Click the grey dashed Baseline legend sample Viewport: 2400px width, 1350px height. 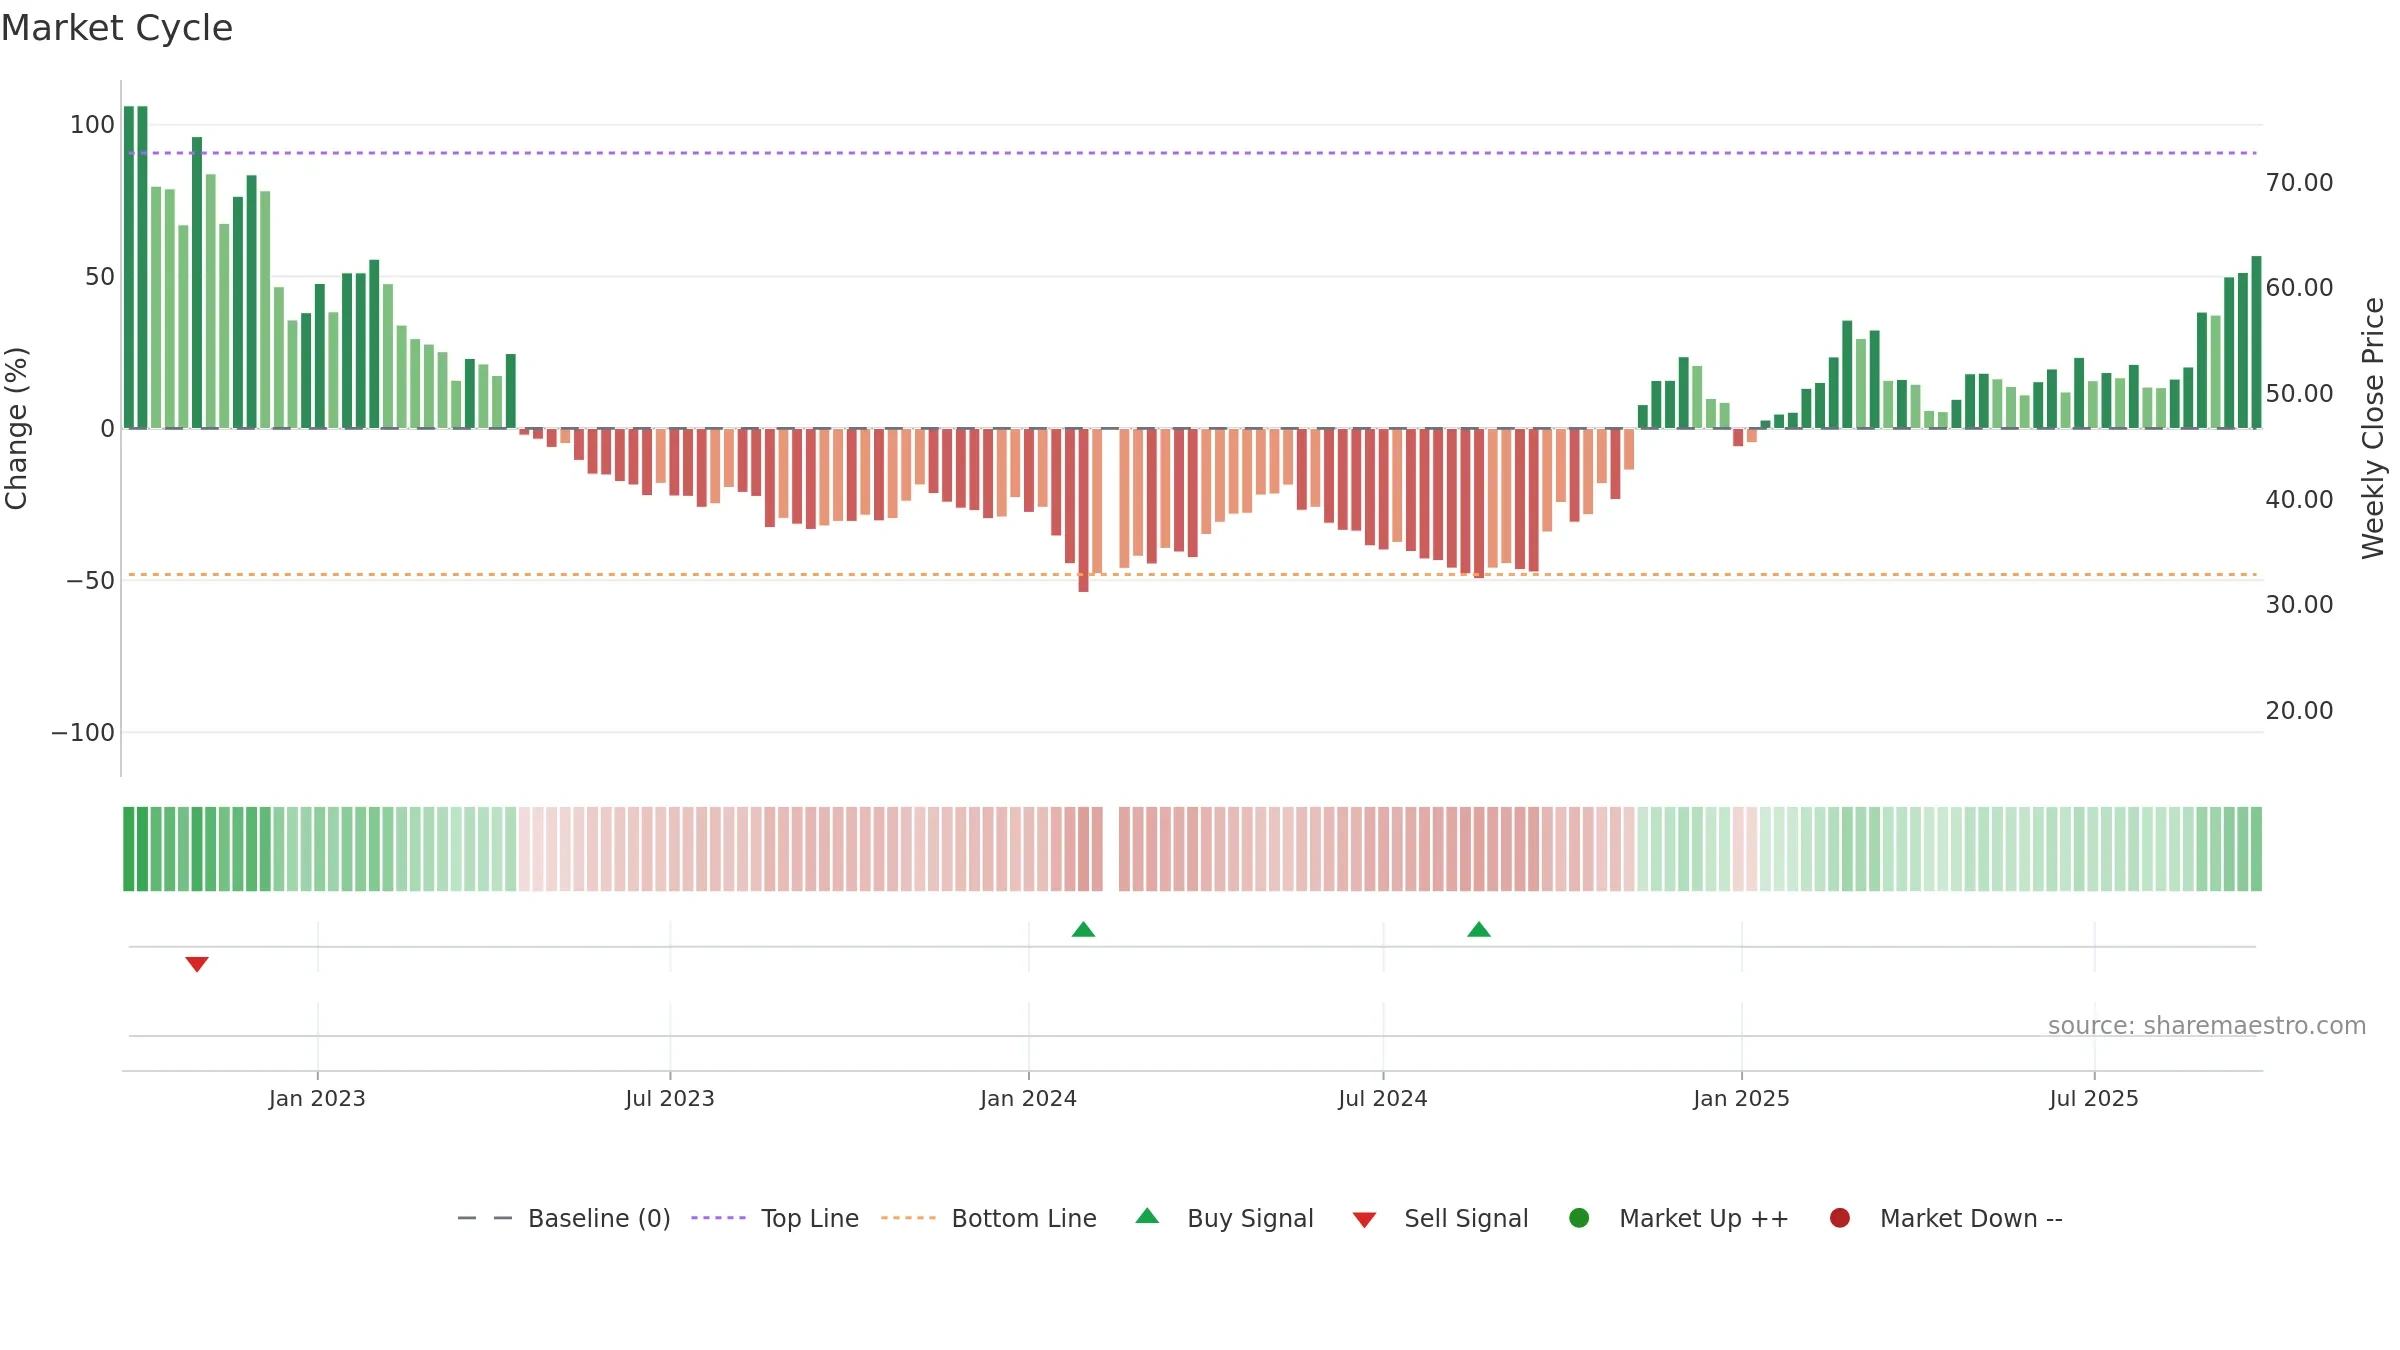click(x=485, y=1218)
